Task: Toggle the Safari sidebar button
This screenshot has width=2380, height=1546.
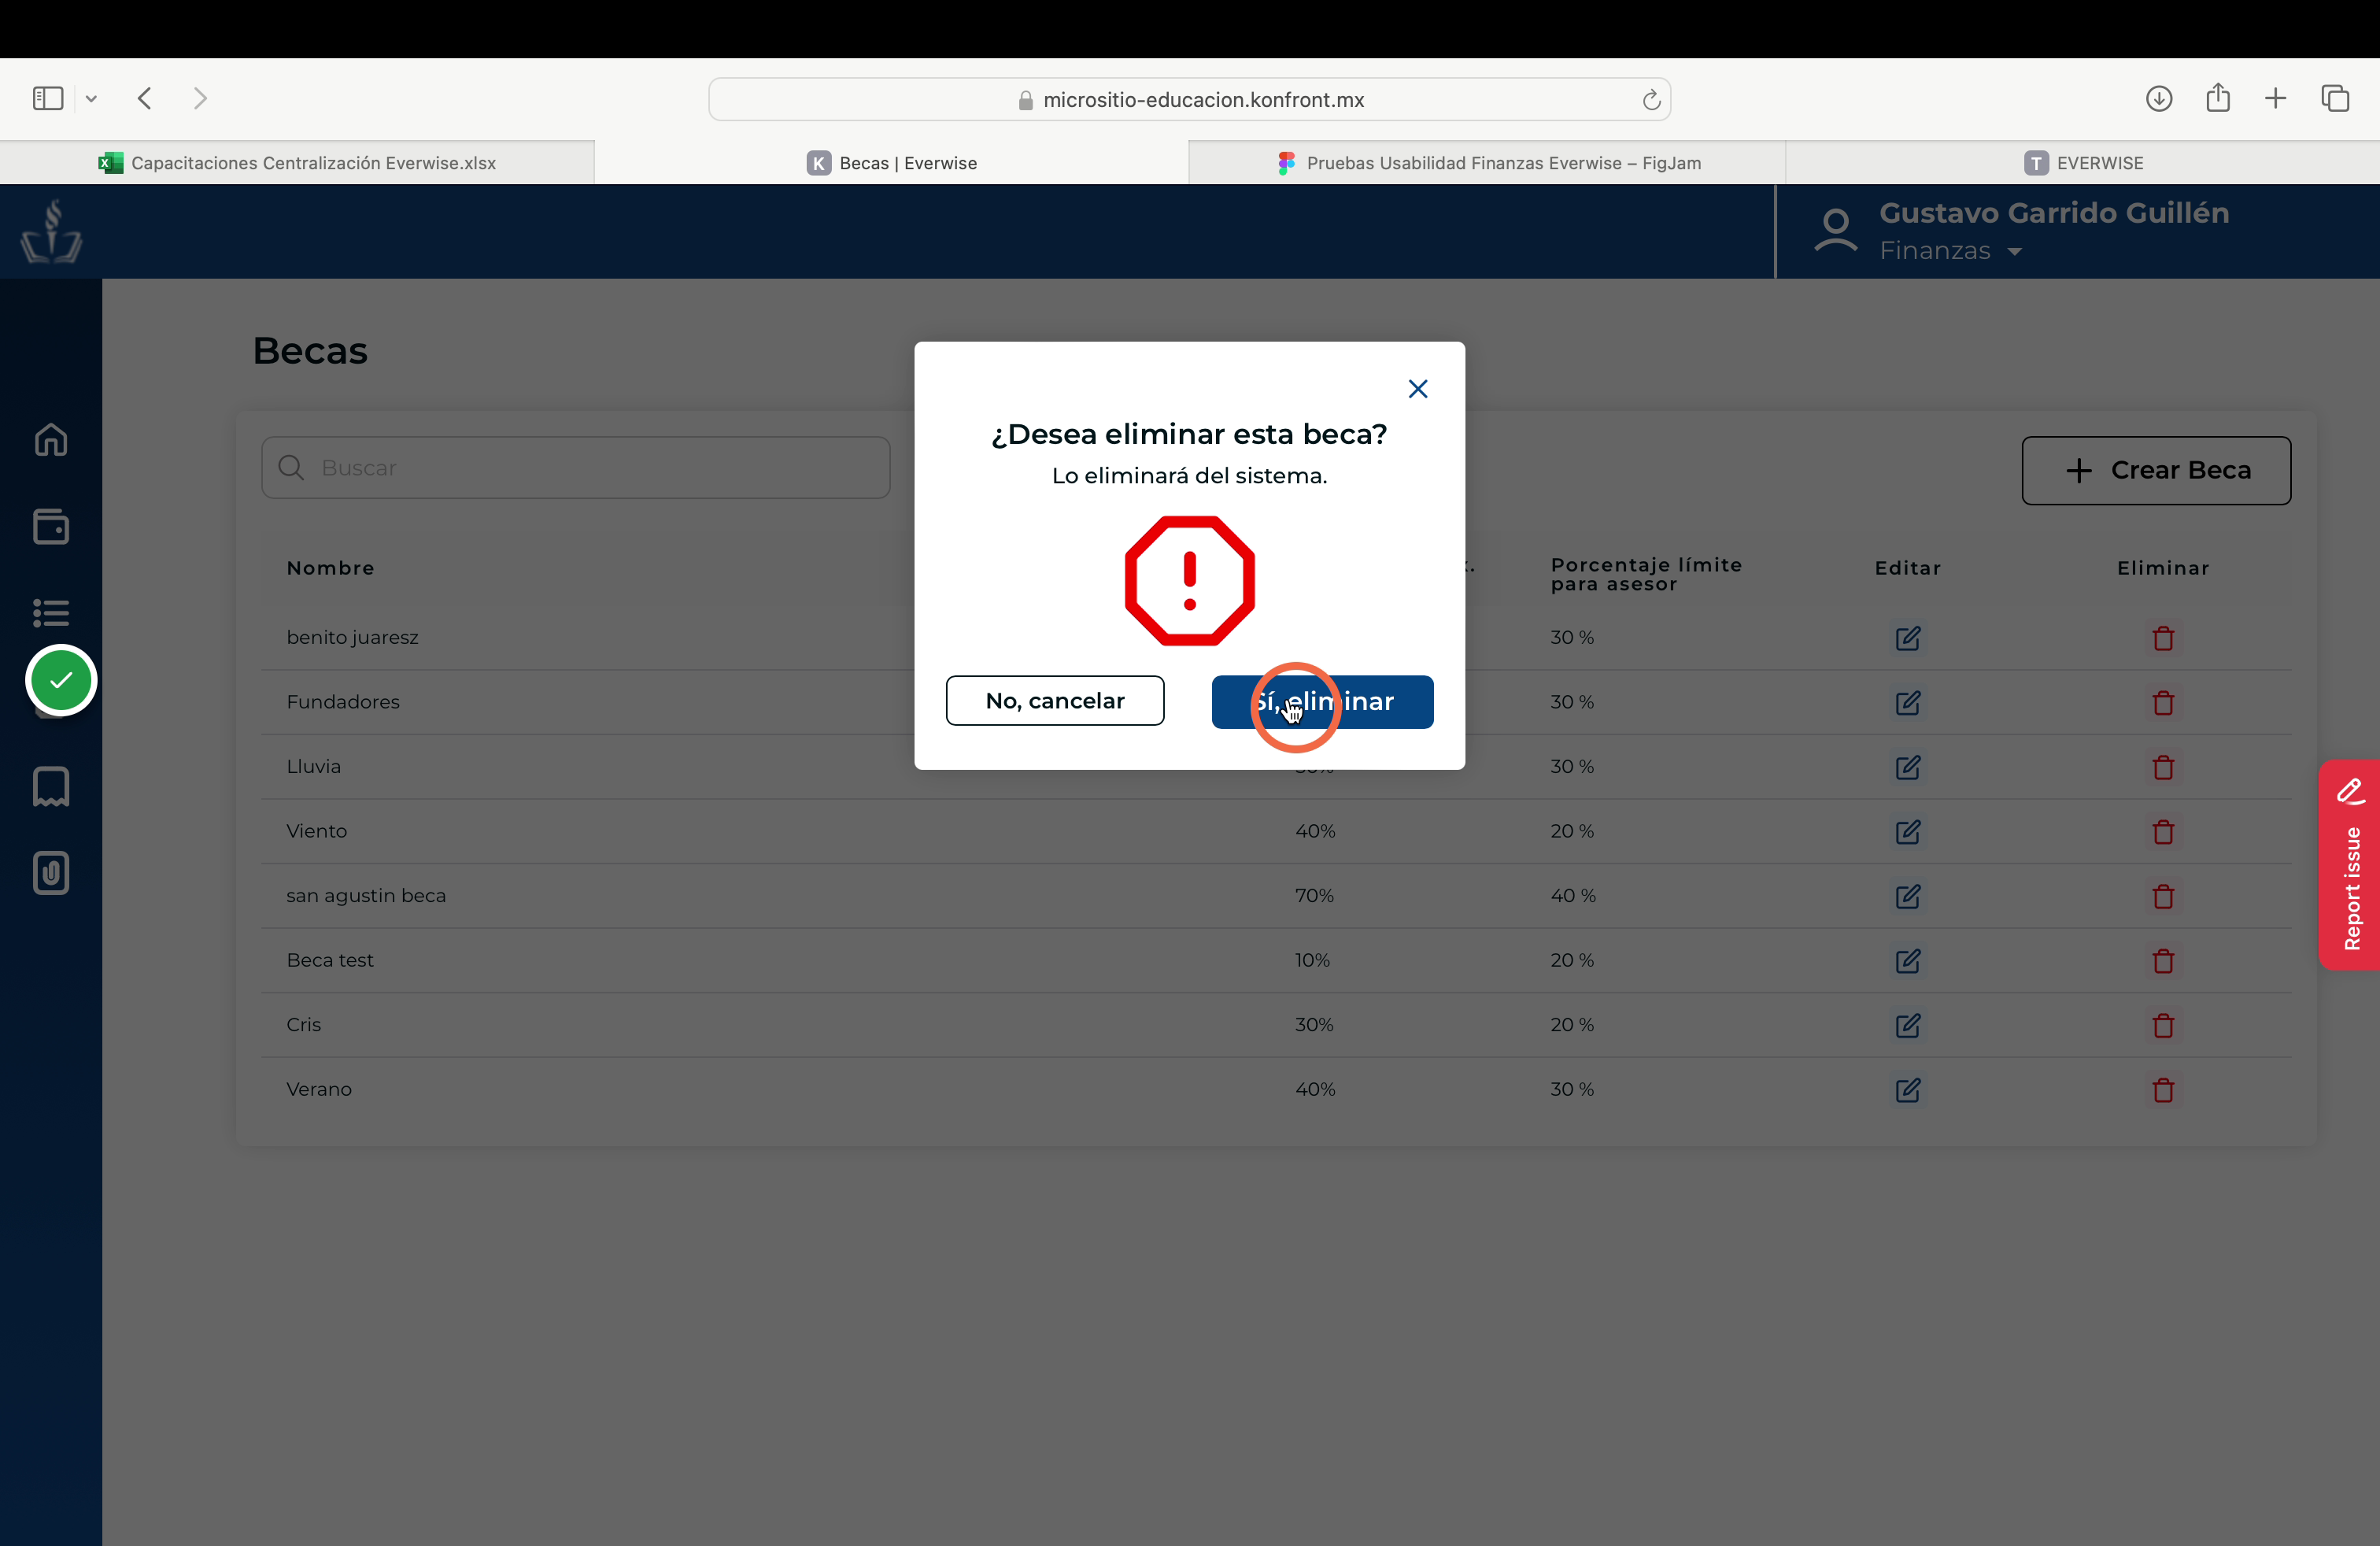Action: (48, 98)
